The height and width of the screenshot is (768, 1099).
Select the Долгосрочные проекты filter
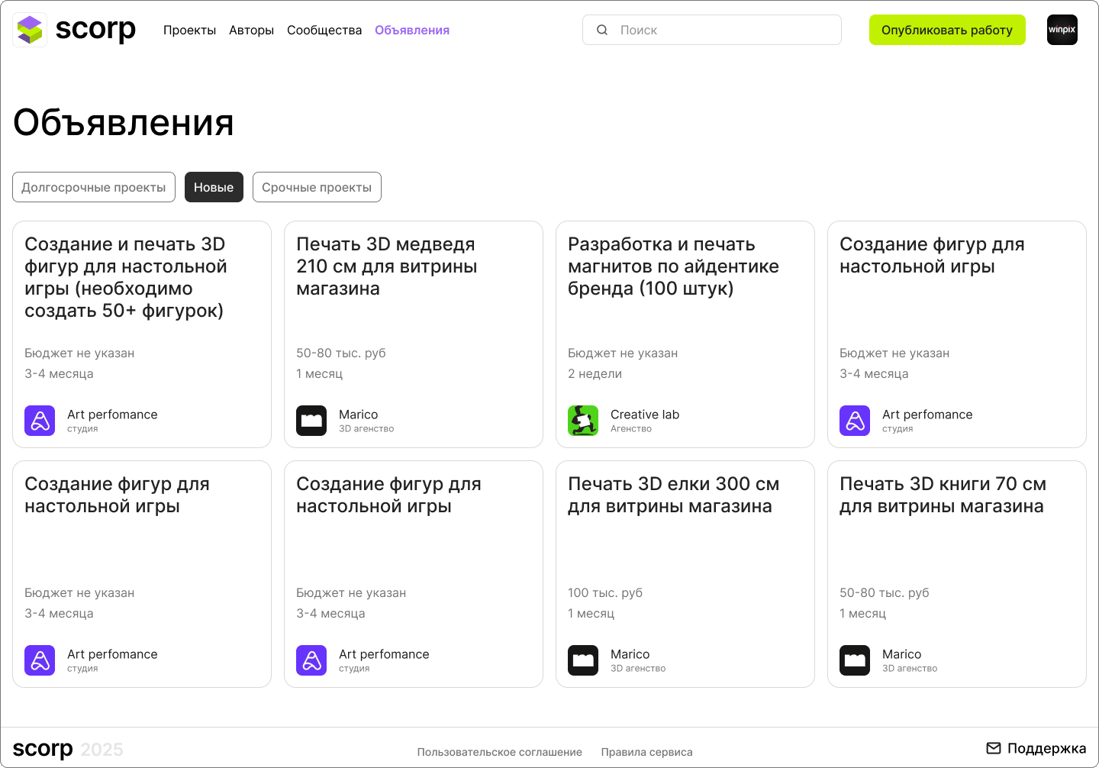pos(94,187)
